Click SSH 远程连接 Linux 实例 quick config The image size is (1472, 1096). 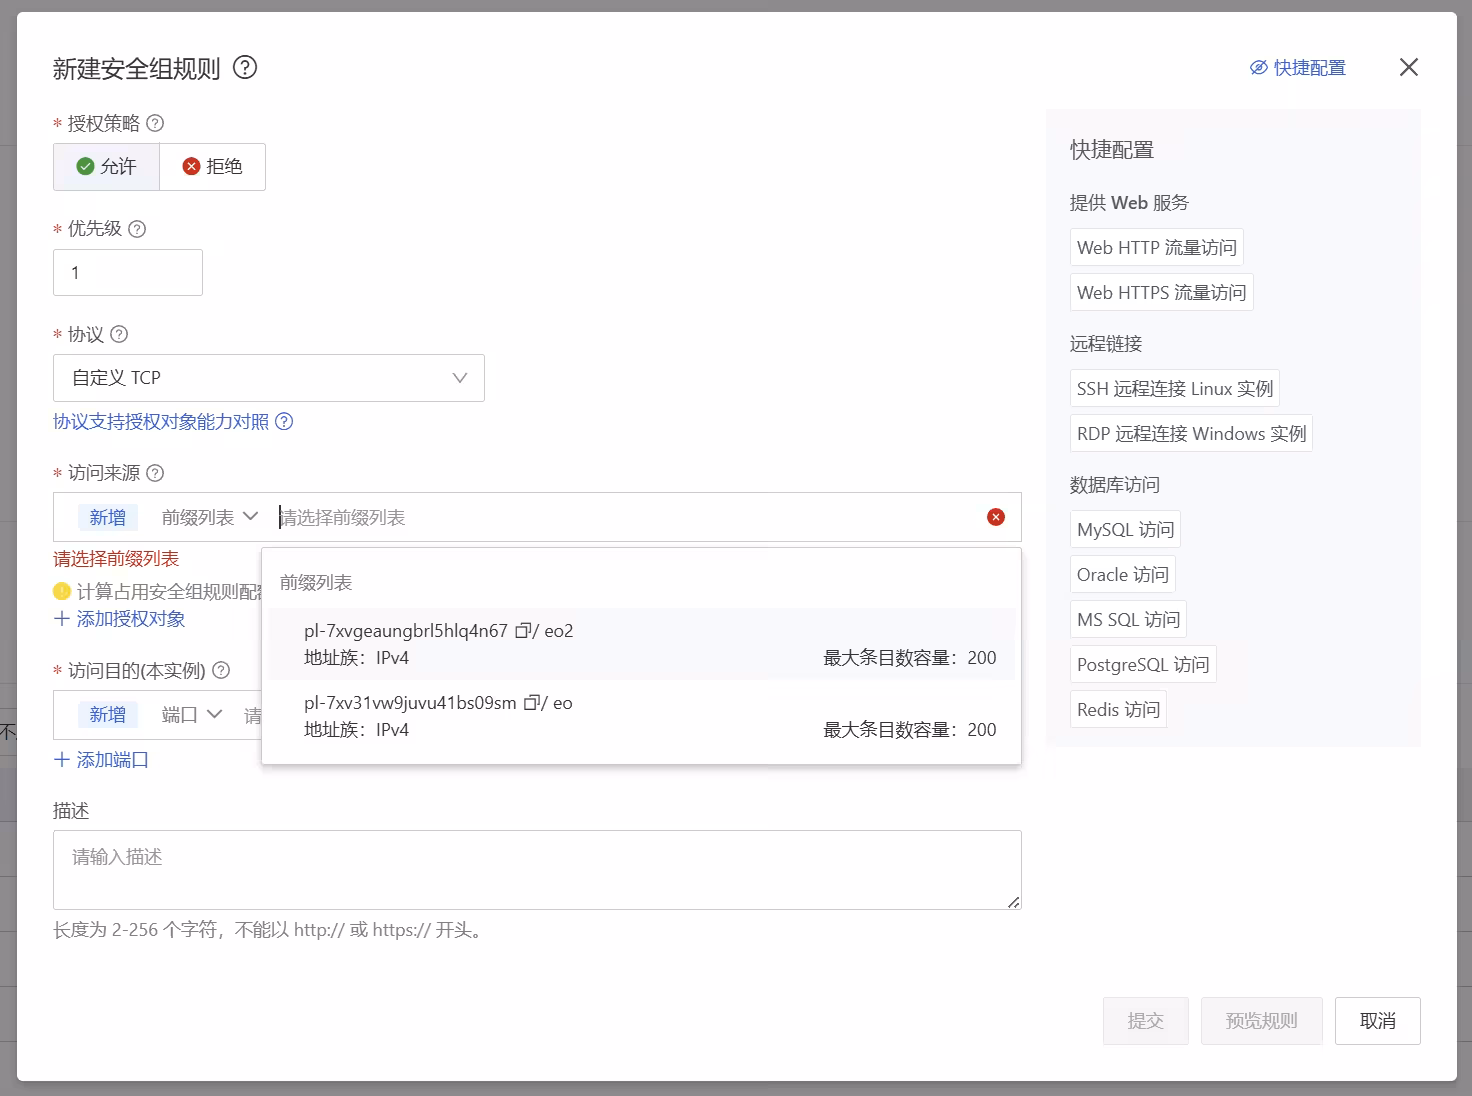pos(1174,389)
